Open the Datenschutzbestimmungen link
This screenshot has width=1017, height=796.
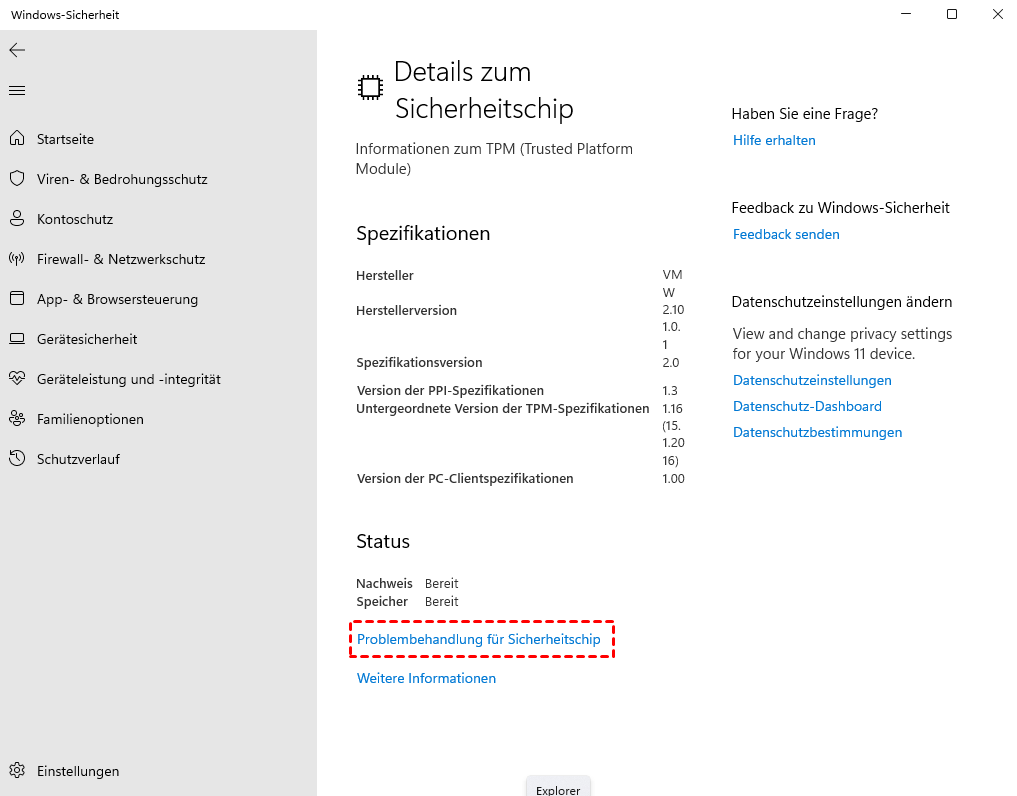(817, 433)
